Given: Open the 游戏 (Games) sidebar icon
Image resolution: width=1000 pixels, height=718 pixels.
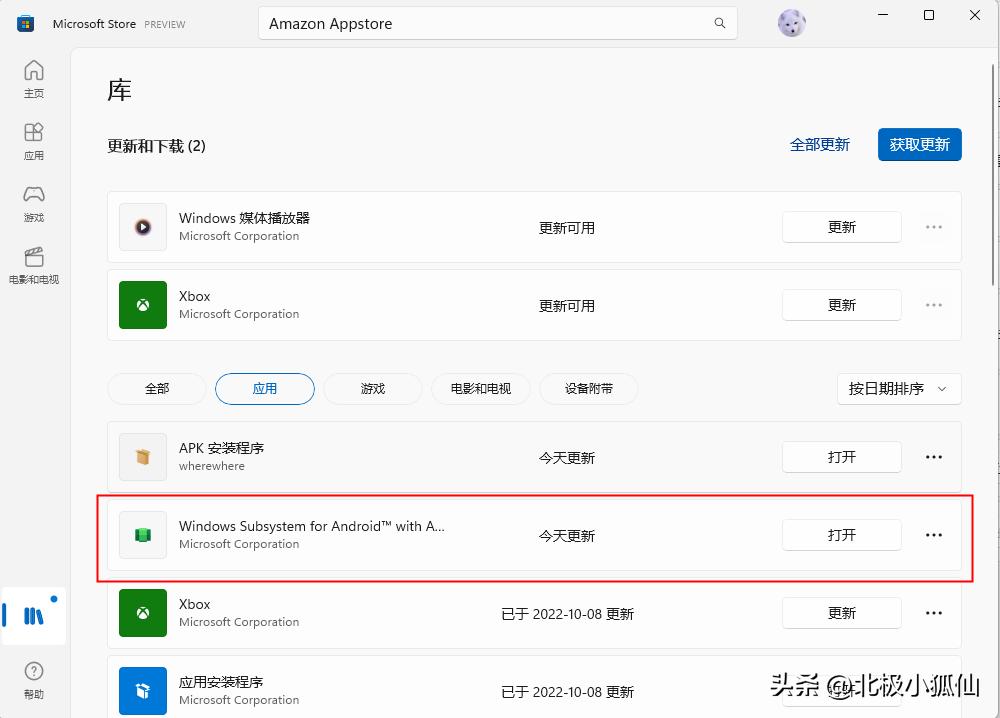Looking at the screenshot, I should [33, 201].
